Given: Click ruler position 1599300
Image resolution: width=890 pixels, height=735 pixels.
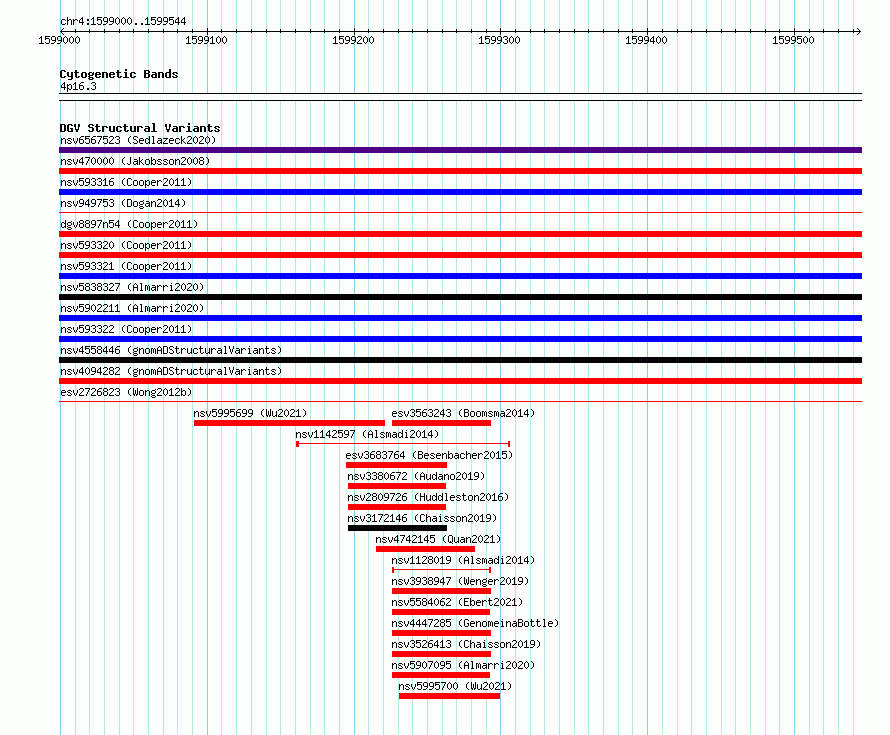Looking at the screenshot, I should coord(499,40).
